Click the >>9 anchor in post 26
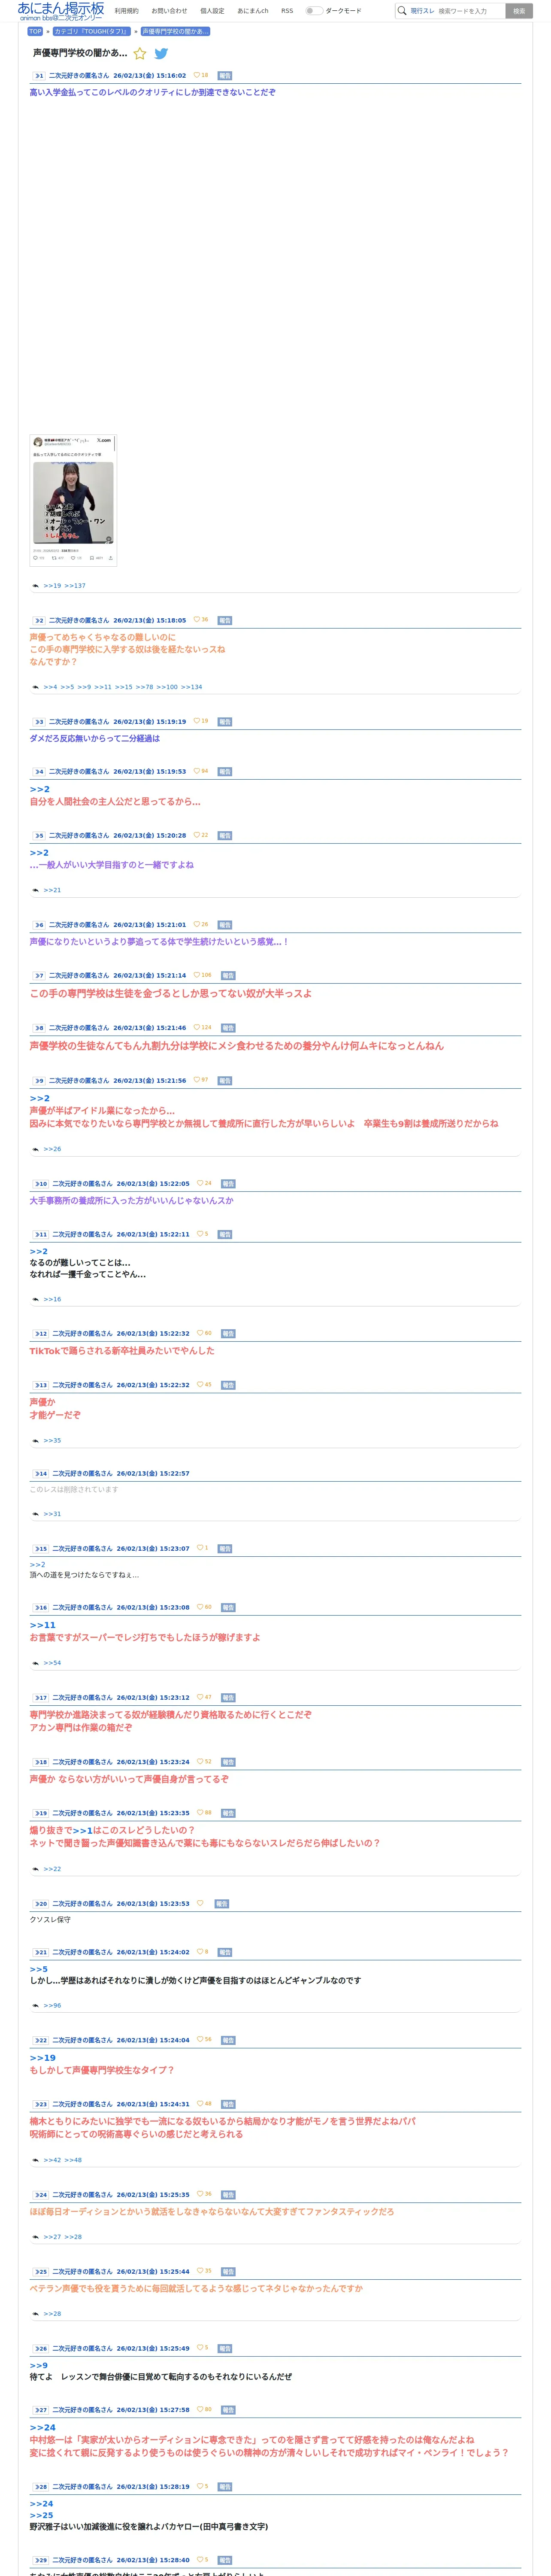 pyautogui.click(x=39, y=2366)
